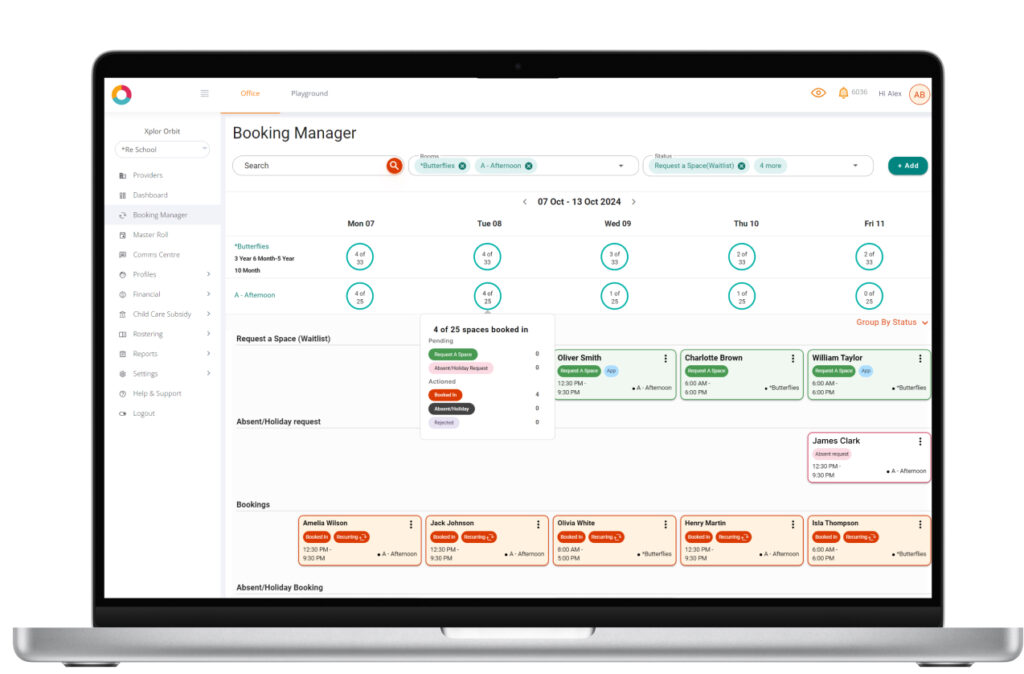This screenshot has height=674, width=1024.
Task: Remove the *Butterflies room chip
Action: tap(462, 166)
